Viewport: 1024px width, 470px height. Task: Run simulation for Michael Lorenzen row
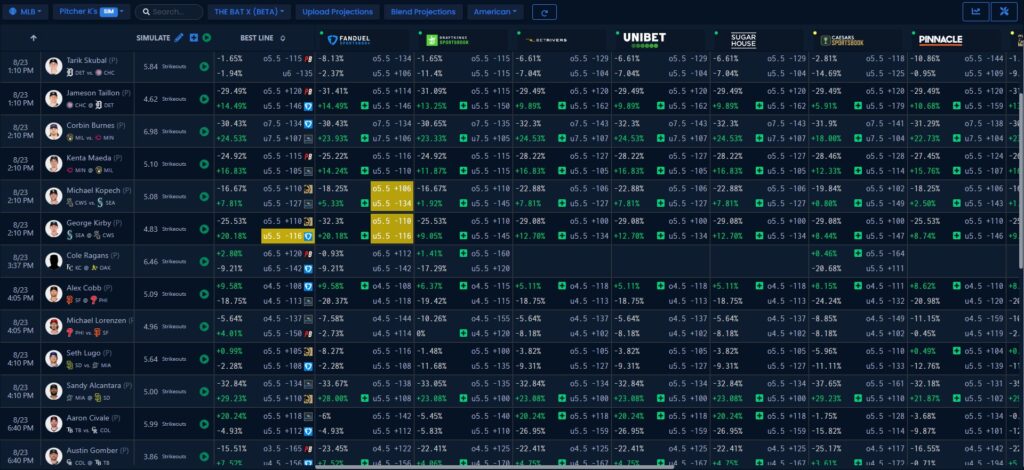point(204,326)
